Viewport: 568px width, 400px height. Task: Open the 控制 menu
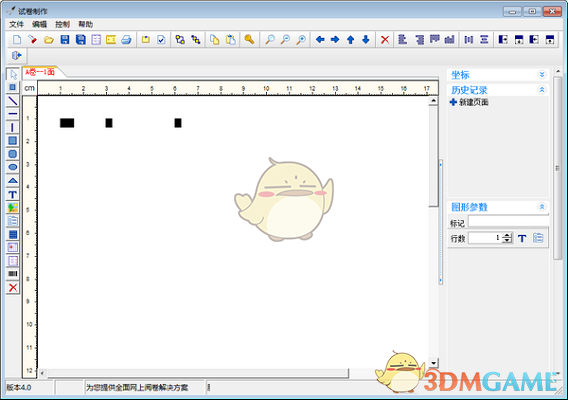62,24
